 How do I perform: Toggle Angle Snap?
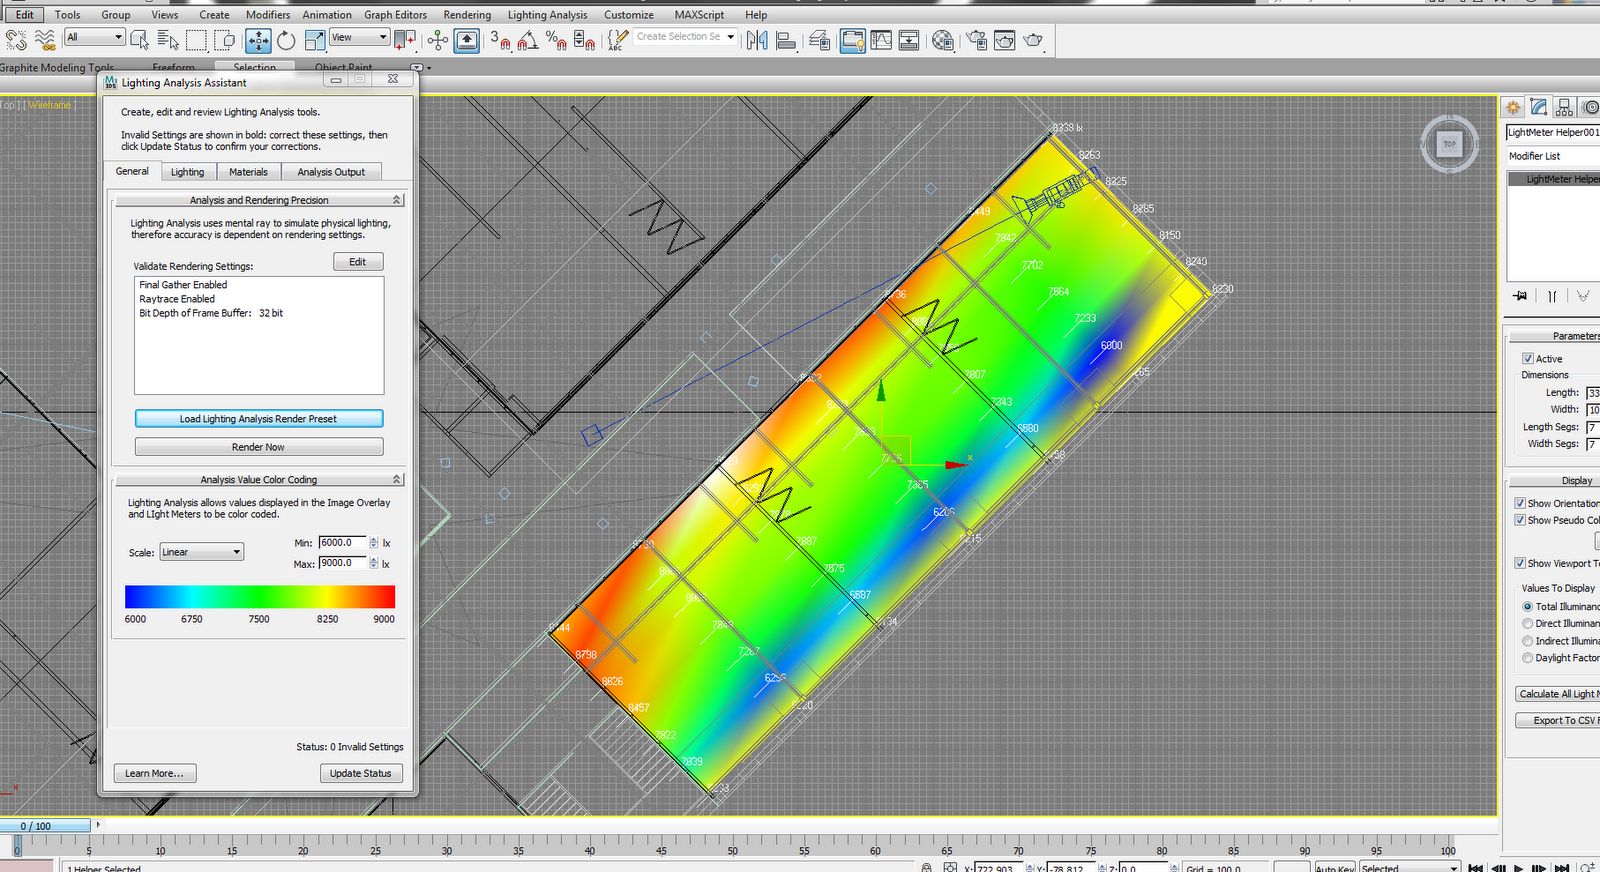click(528, 40)
